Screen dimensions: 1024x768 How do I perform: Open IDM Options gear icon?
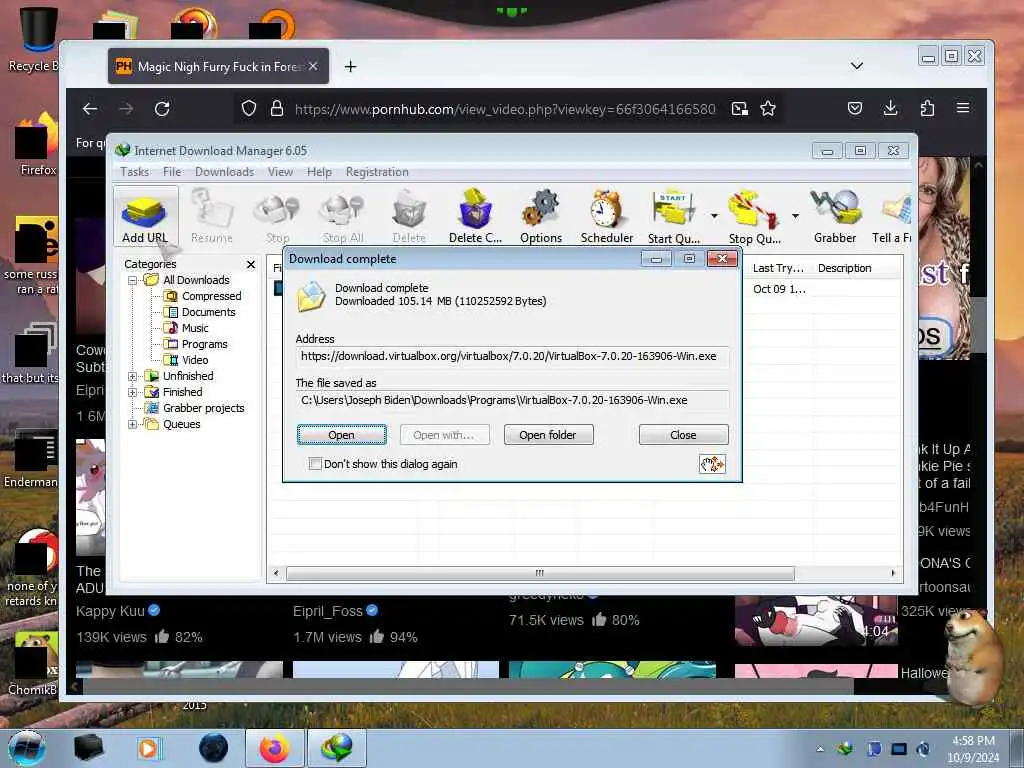[541, 216]
